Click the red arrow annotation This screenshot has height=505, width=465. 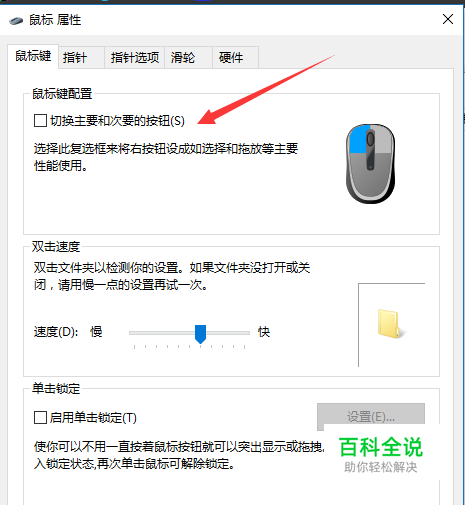click(x=266, y=89)
